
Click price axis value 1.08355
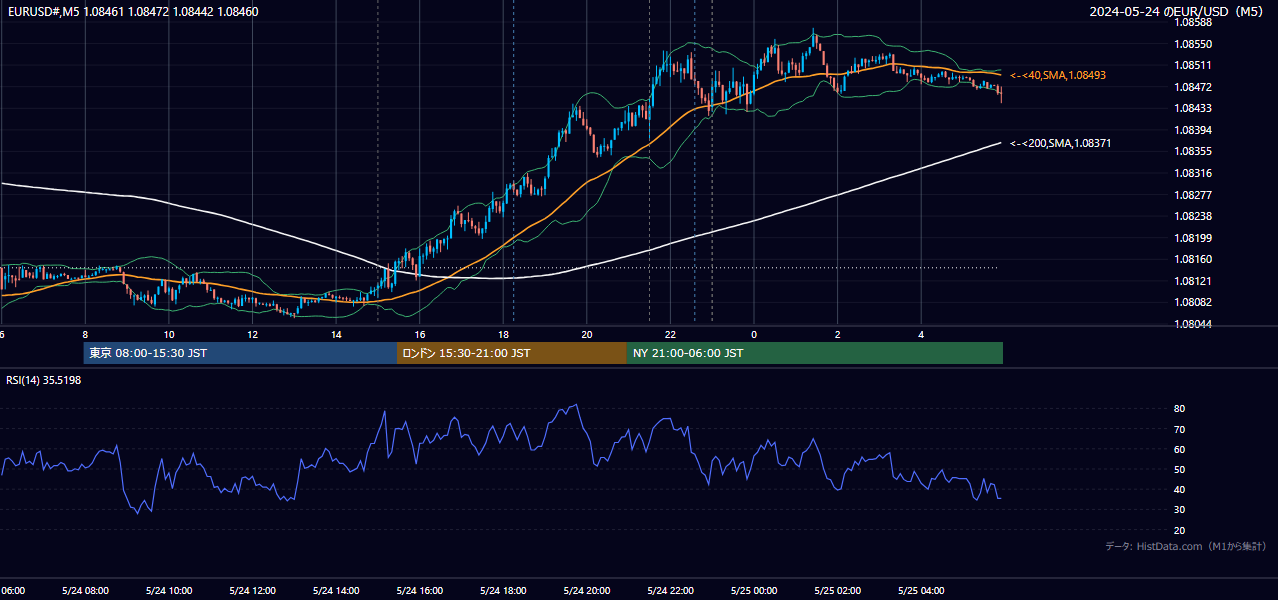[x=1192, y=151]
